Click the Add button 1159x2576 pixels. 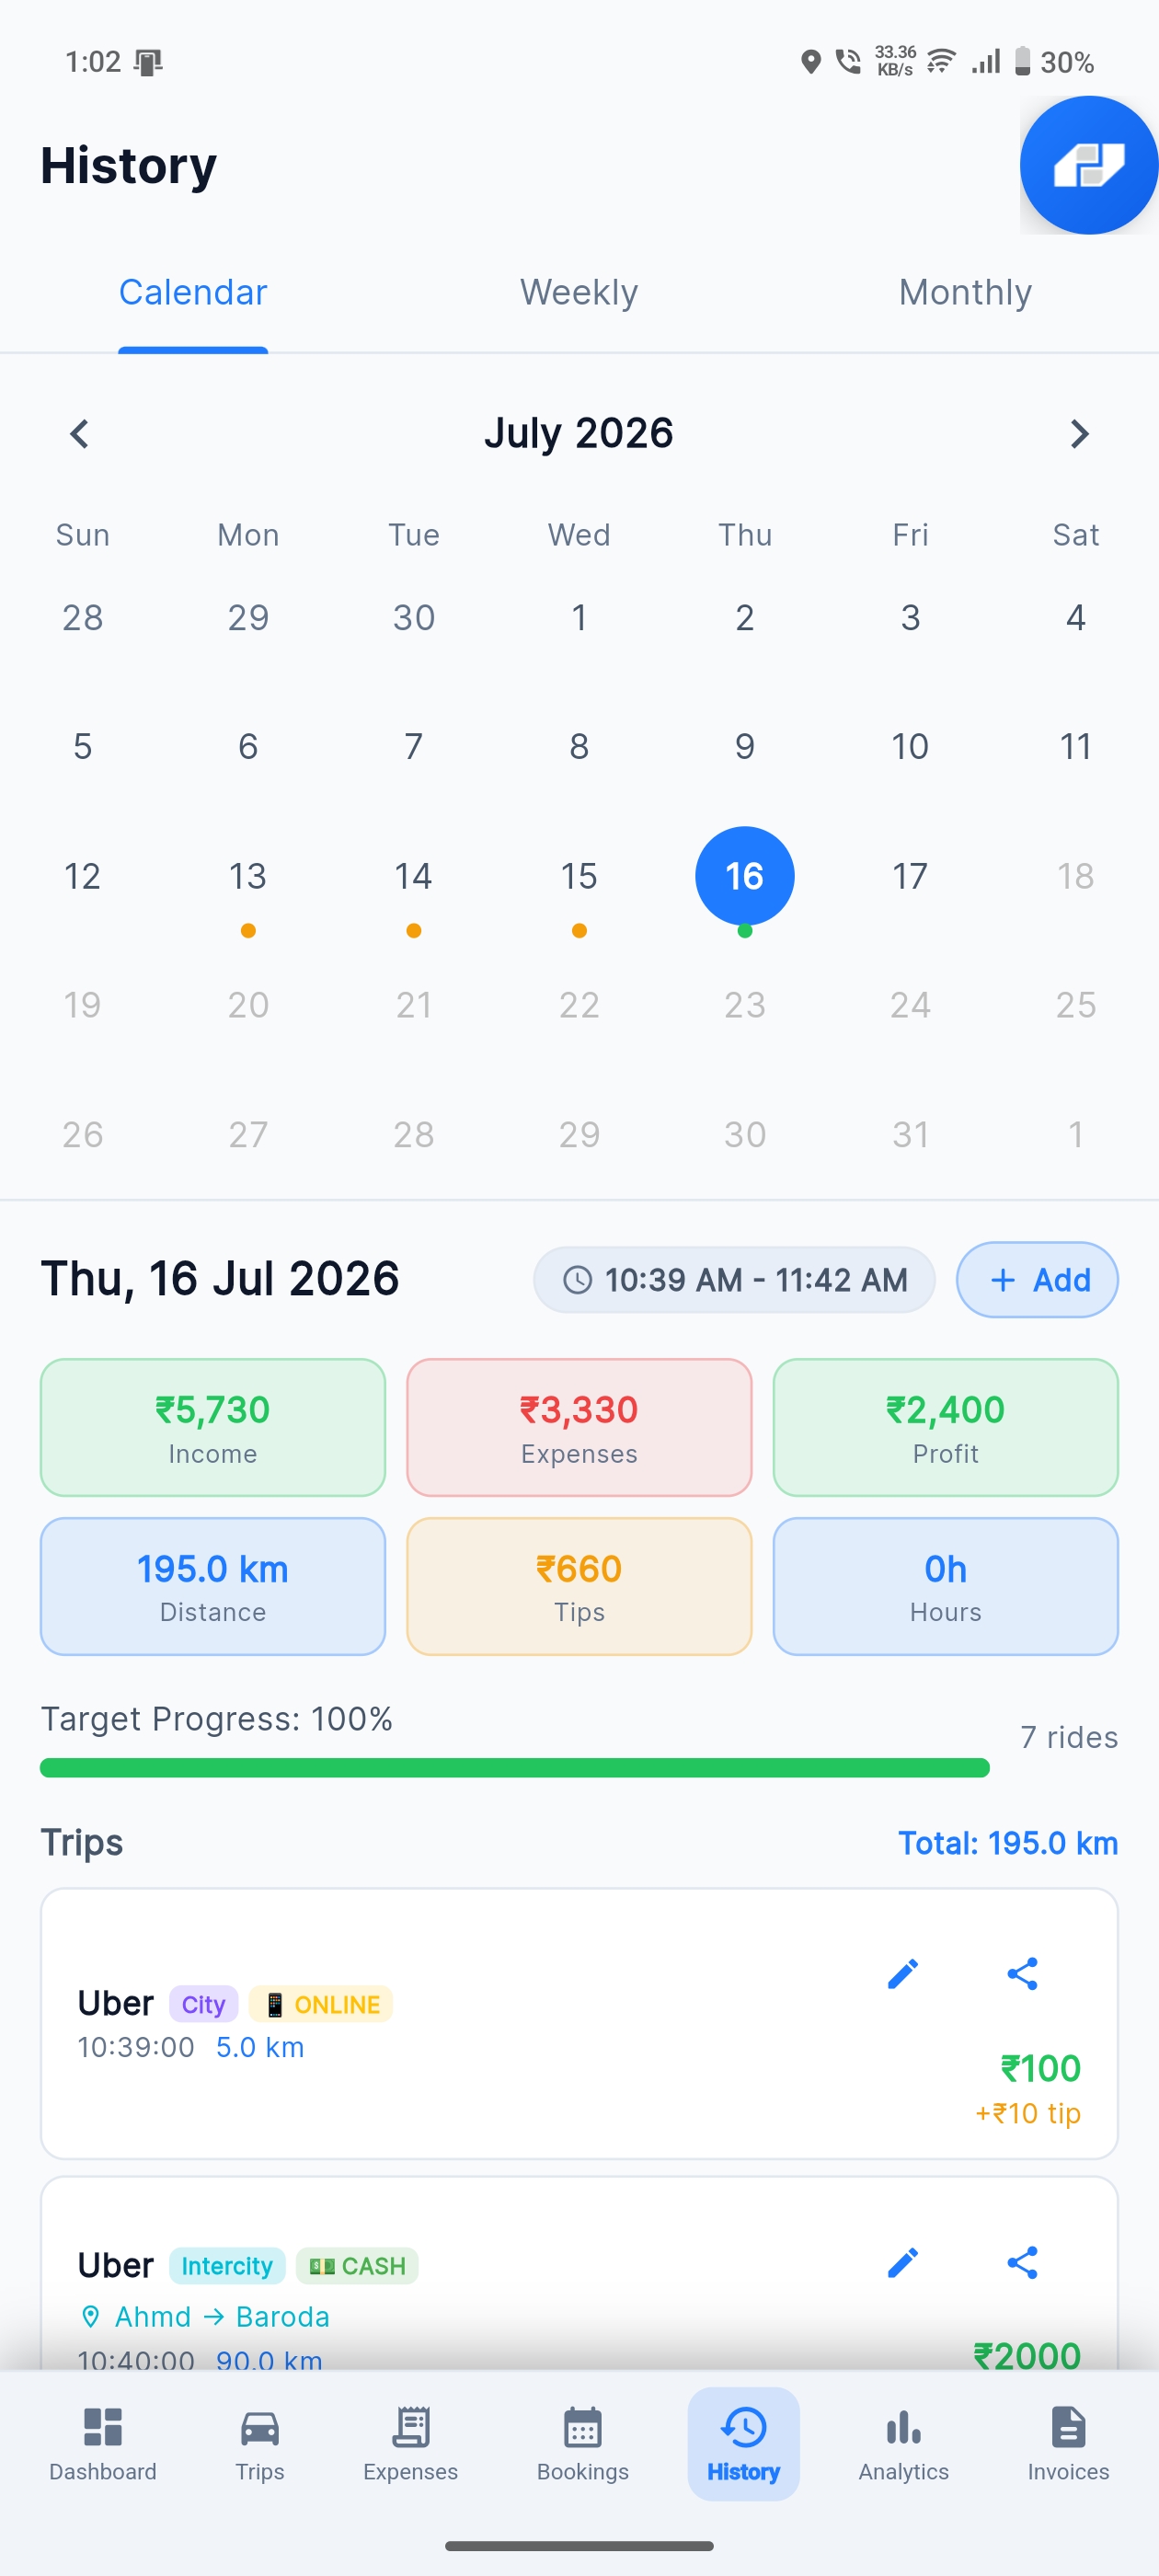[x=1037, y=1280]
